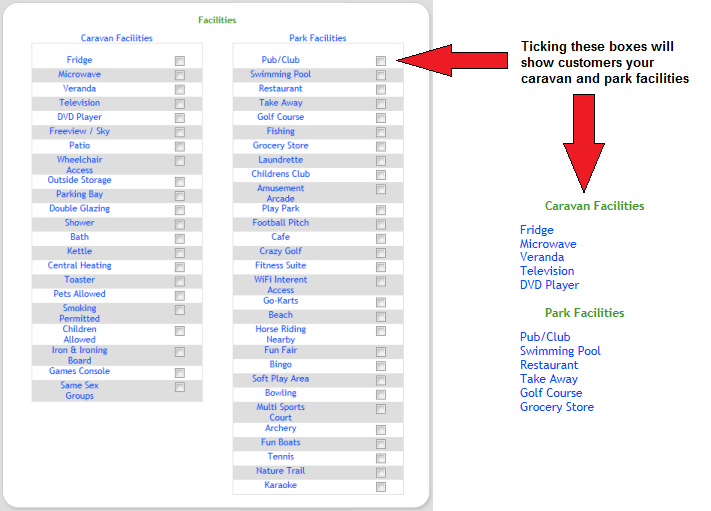
Task: Tick the Fridge checkbox
Action: pyautogui.click(x=180, y=61)
